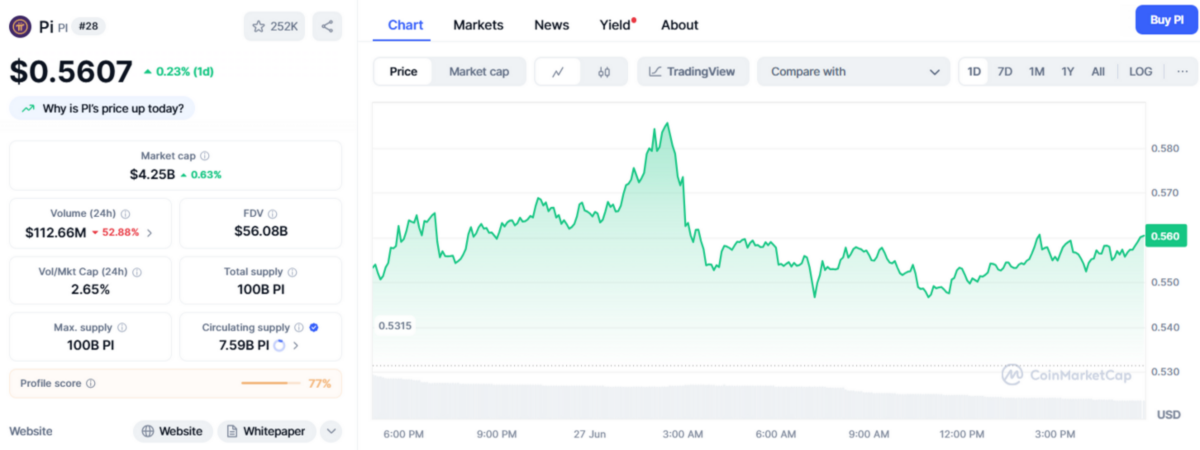Click the price peak near 3:00 AM
Viewport: 1200px width, 450px height.
[666, 125]
